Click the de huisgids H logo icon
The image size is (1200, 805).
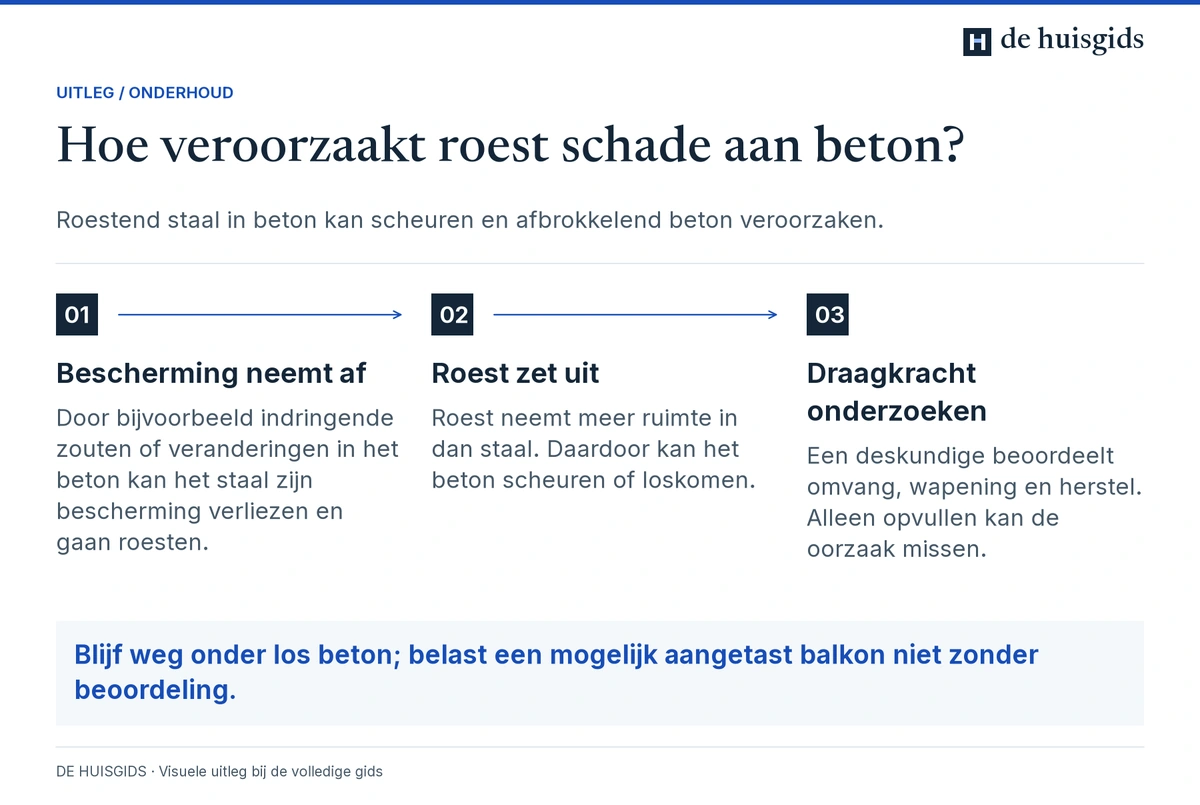coord(977,41)
